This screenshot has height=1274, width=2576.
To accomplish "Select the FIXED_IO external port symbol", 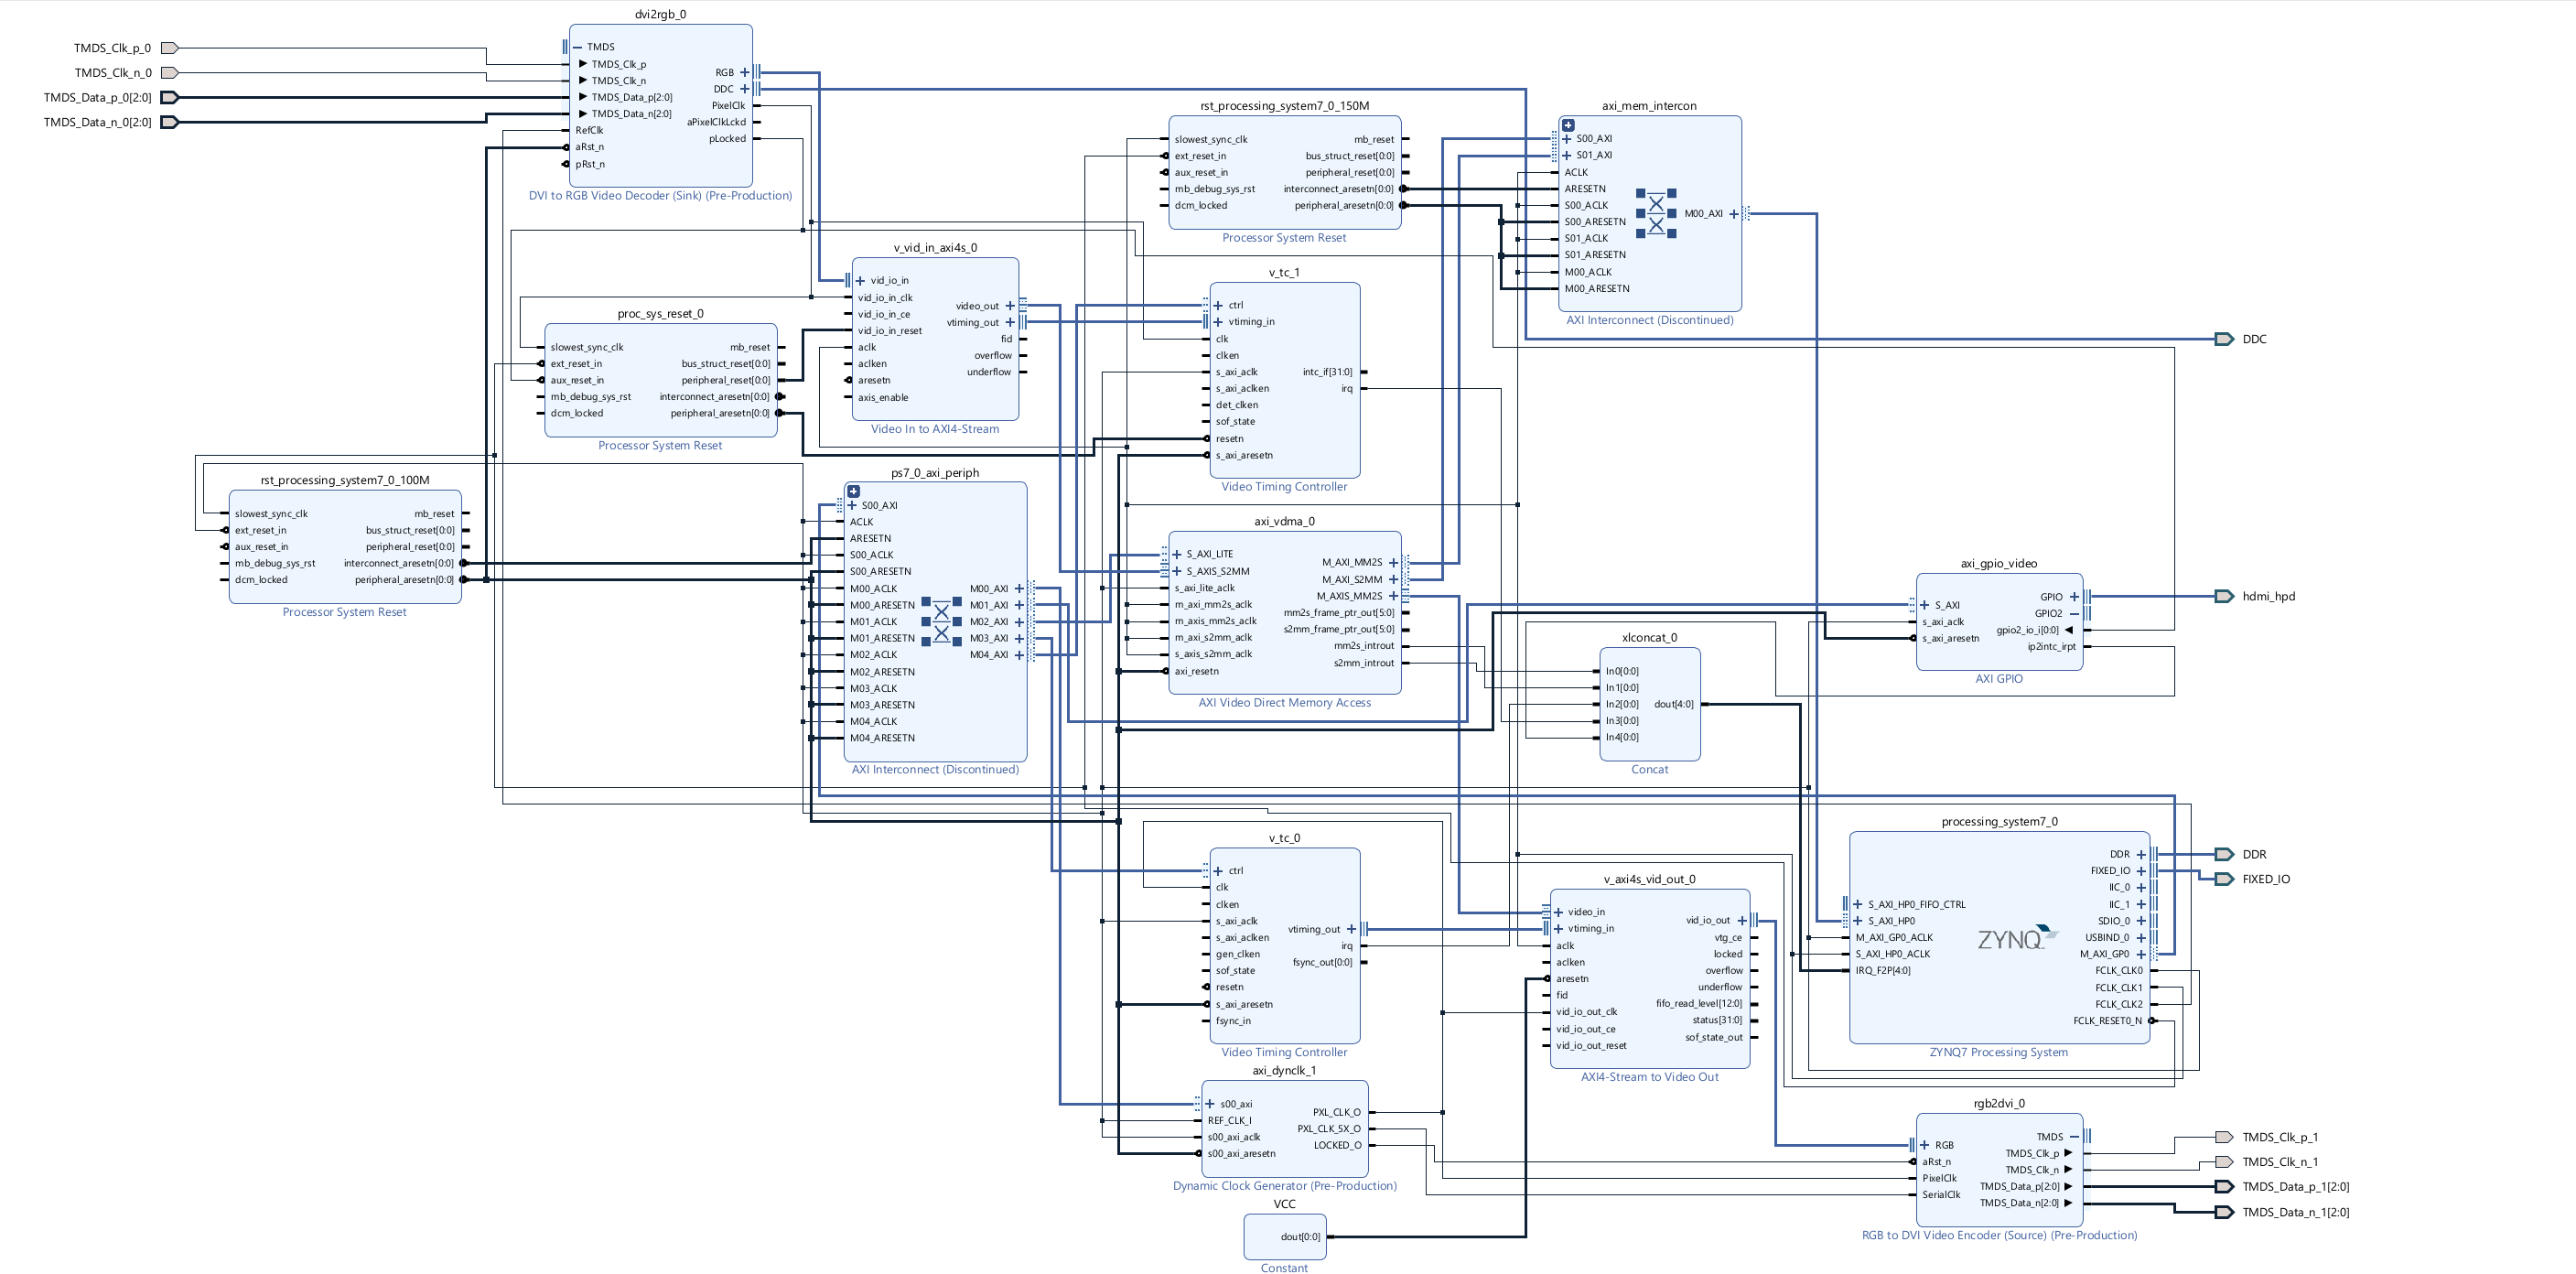I will 2223,879.
